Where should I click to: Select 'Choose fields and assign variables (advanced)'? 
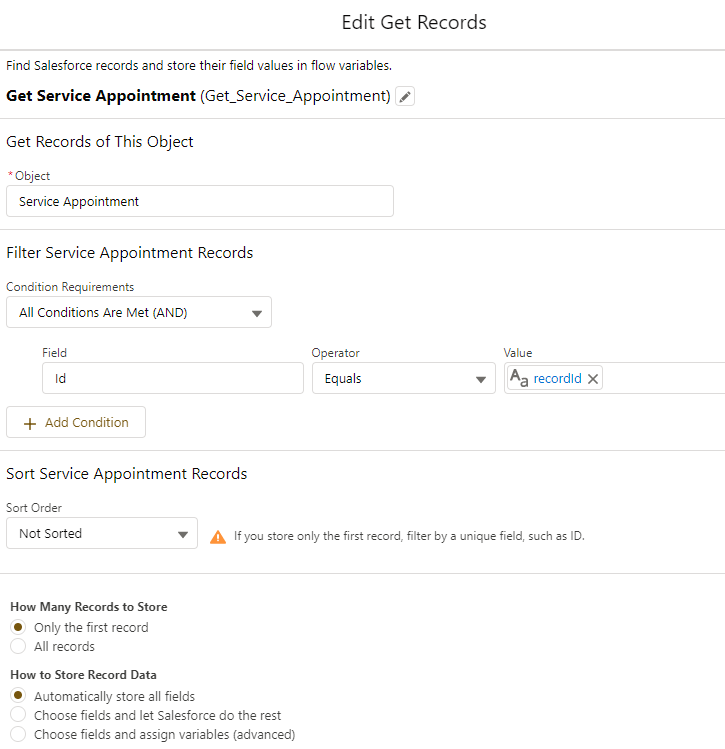point(19,734)
